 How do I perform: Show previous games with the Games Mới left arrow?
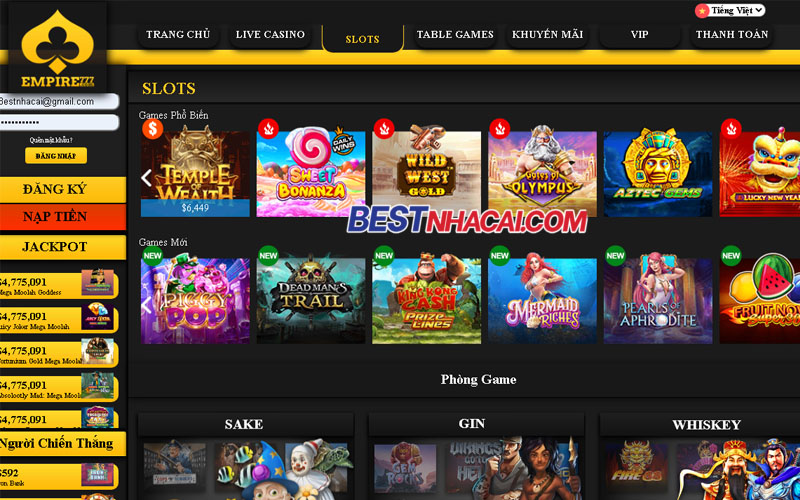coord(146,305)
